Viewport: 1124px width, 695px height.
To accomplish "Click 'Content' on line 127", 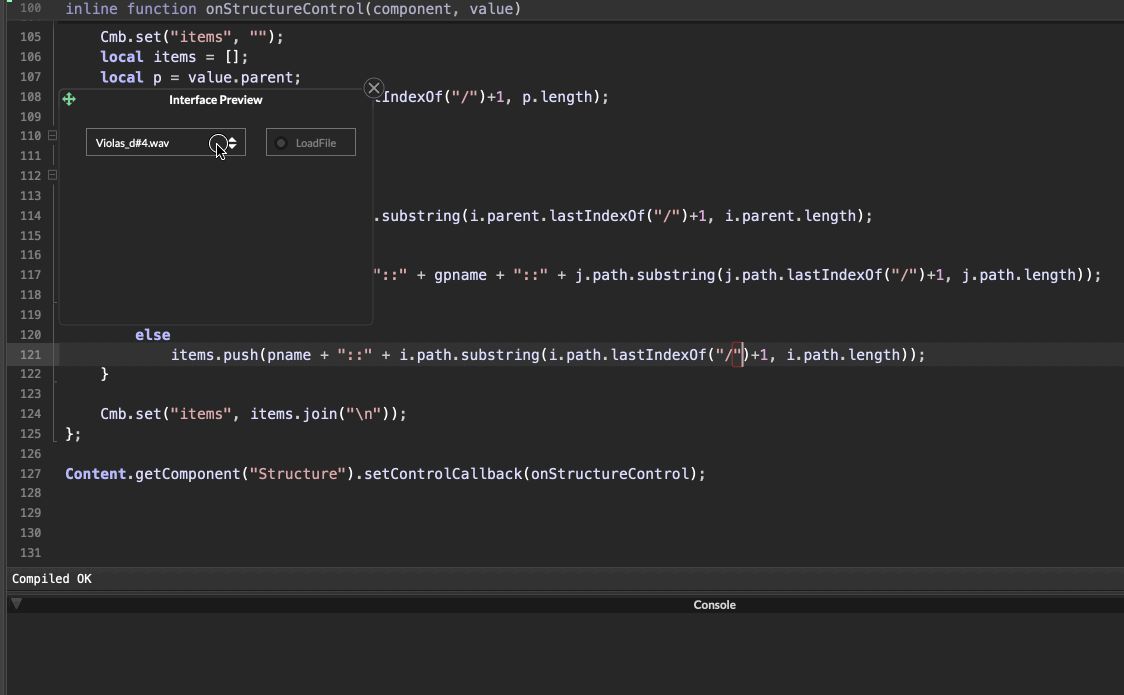I will tap(95, 474).
